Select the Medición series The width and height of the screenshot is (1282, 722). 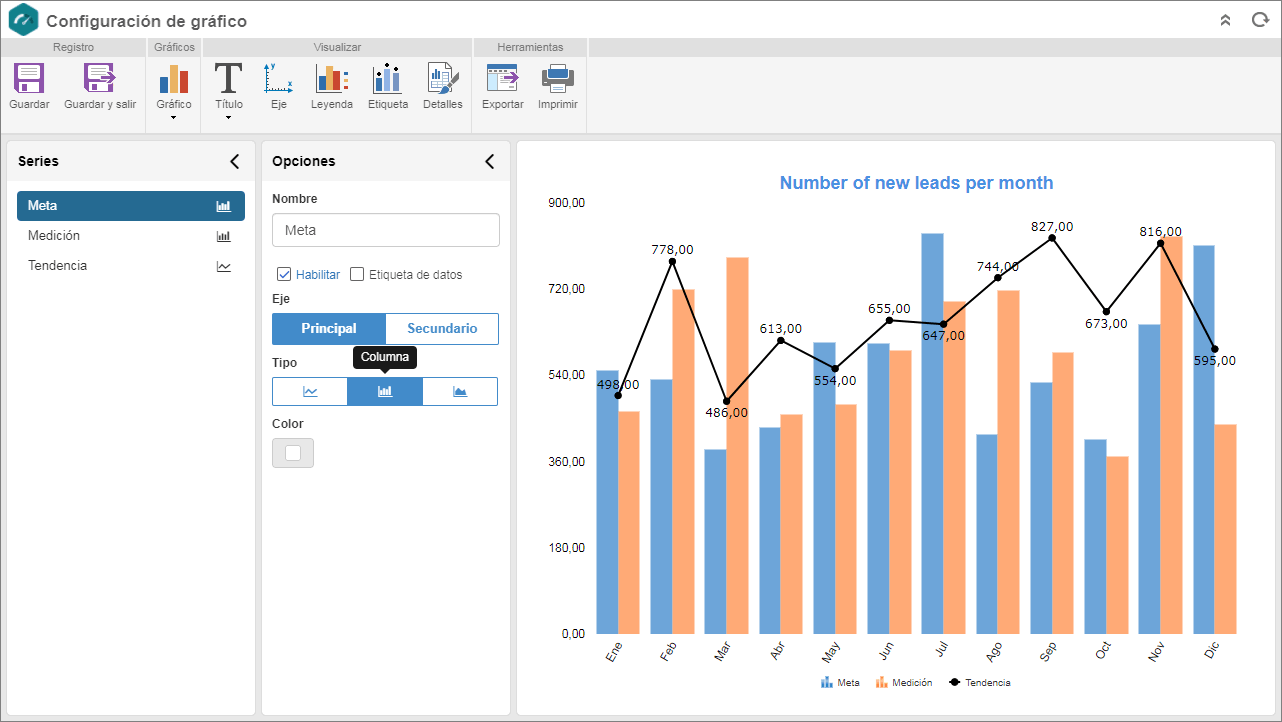pos(131,236)
